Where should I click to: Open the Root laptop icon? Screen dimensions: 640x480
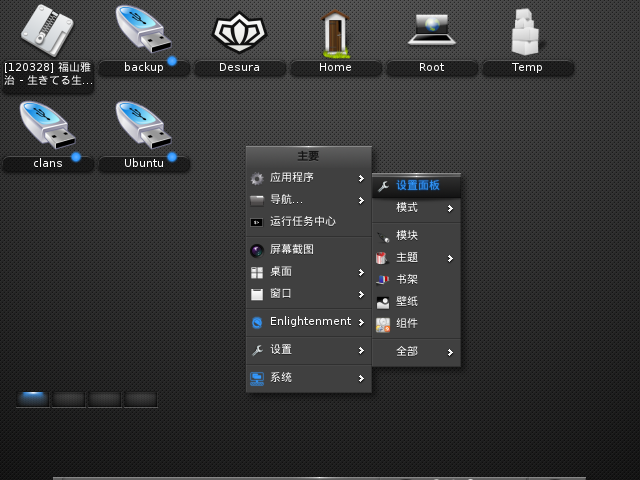[x=431, y=29]
